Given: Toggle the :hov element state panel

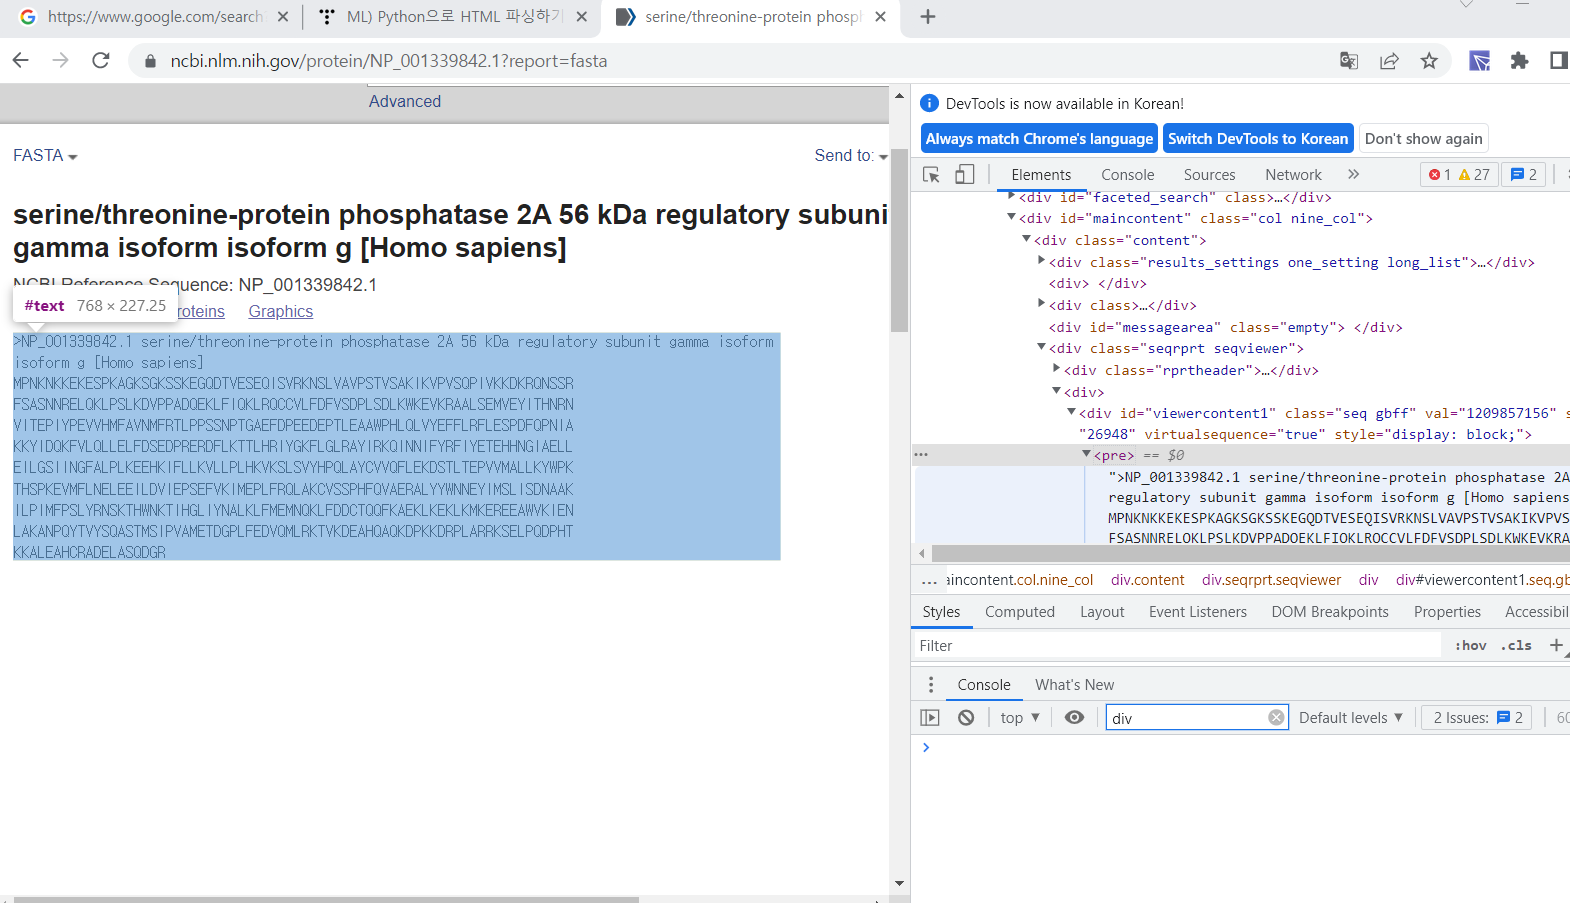Looking at the screenshot, I should pyautogui.click(x=1470, y=646).
